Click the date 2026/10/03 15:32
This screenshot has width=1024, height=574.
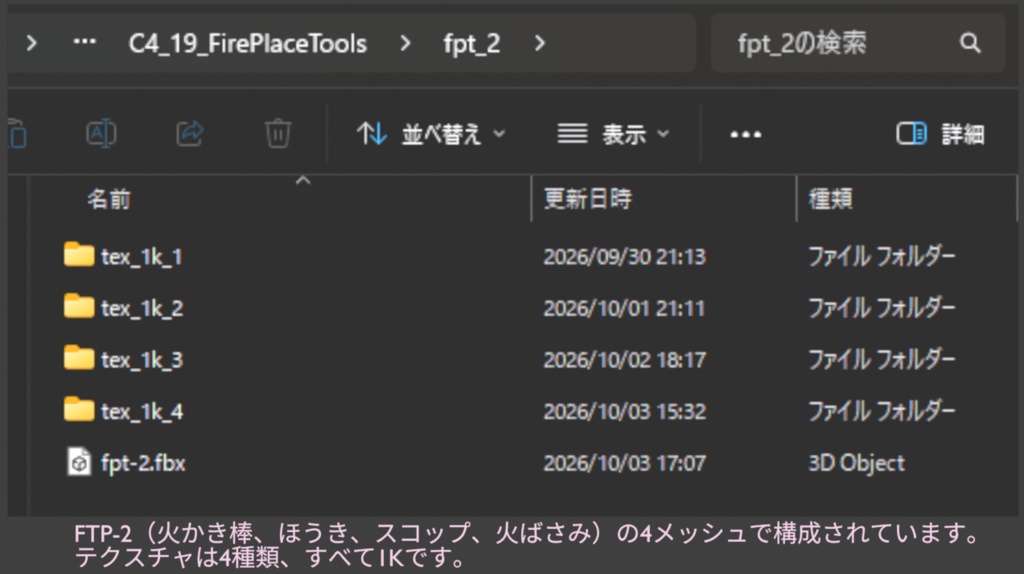(624, 411)
